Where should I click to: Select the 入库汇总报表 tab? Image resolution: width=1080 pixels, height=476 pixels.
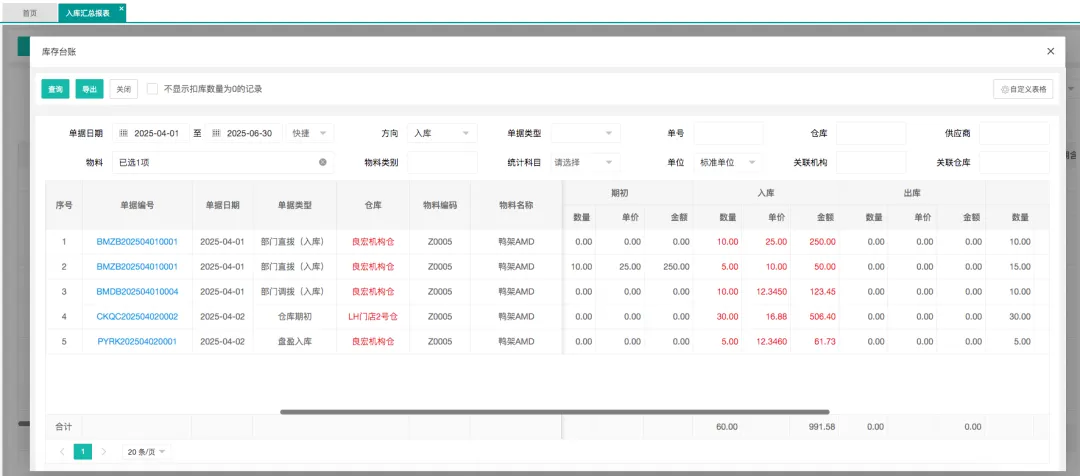click(x=87, y=14)
